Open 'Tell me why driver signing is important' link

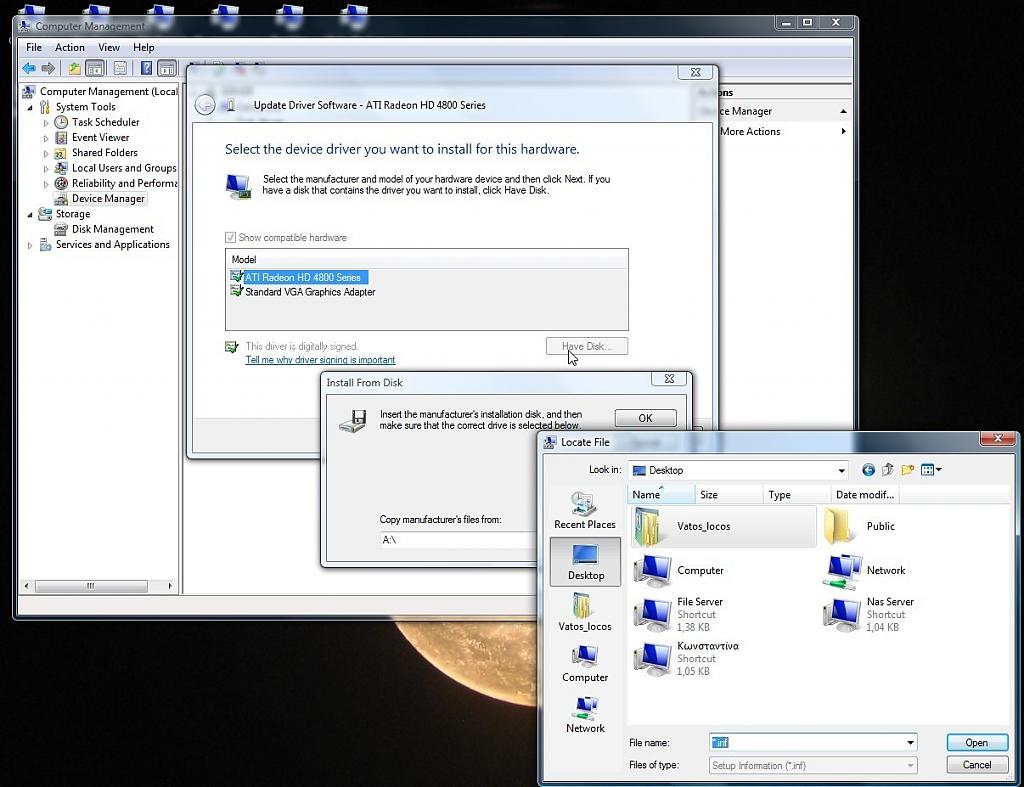(x=320, y=360)
